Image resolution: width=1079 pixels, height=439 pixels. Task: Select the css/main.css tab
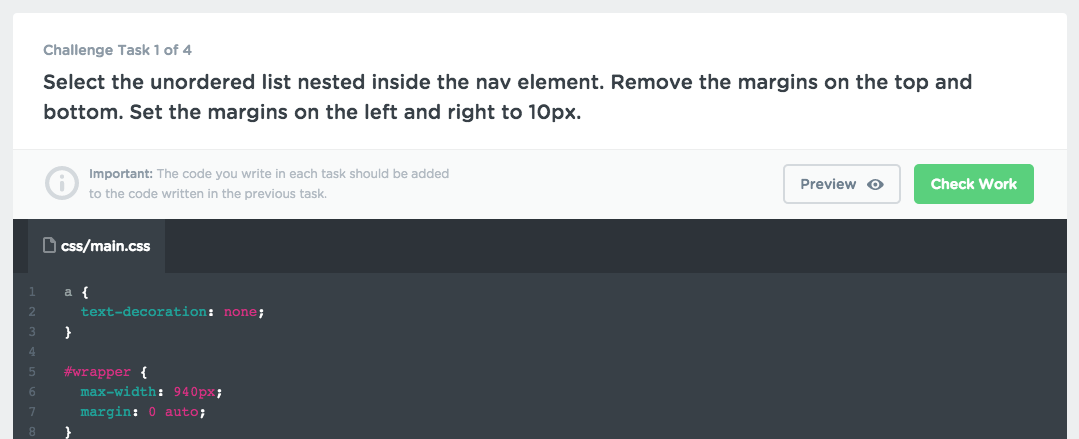(96, 246)
